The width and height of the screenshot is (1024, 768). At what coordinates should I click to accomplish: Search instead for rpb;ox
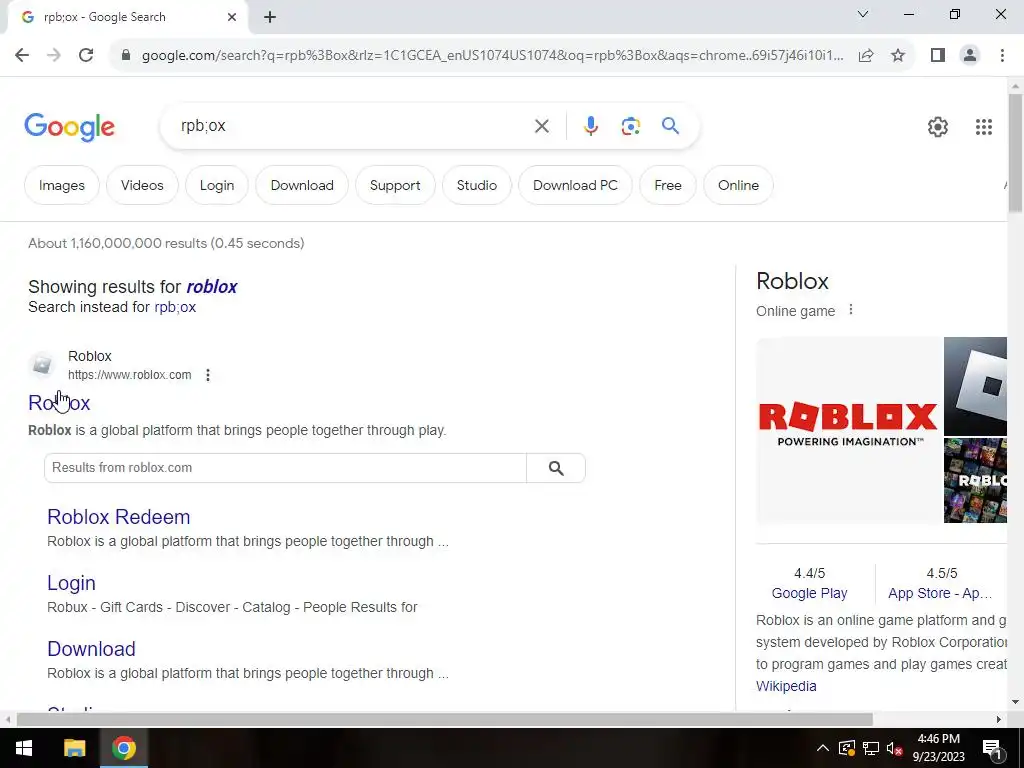coord(175,308)
